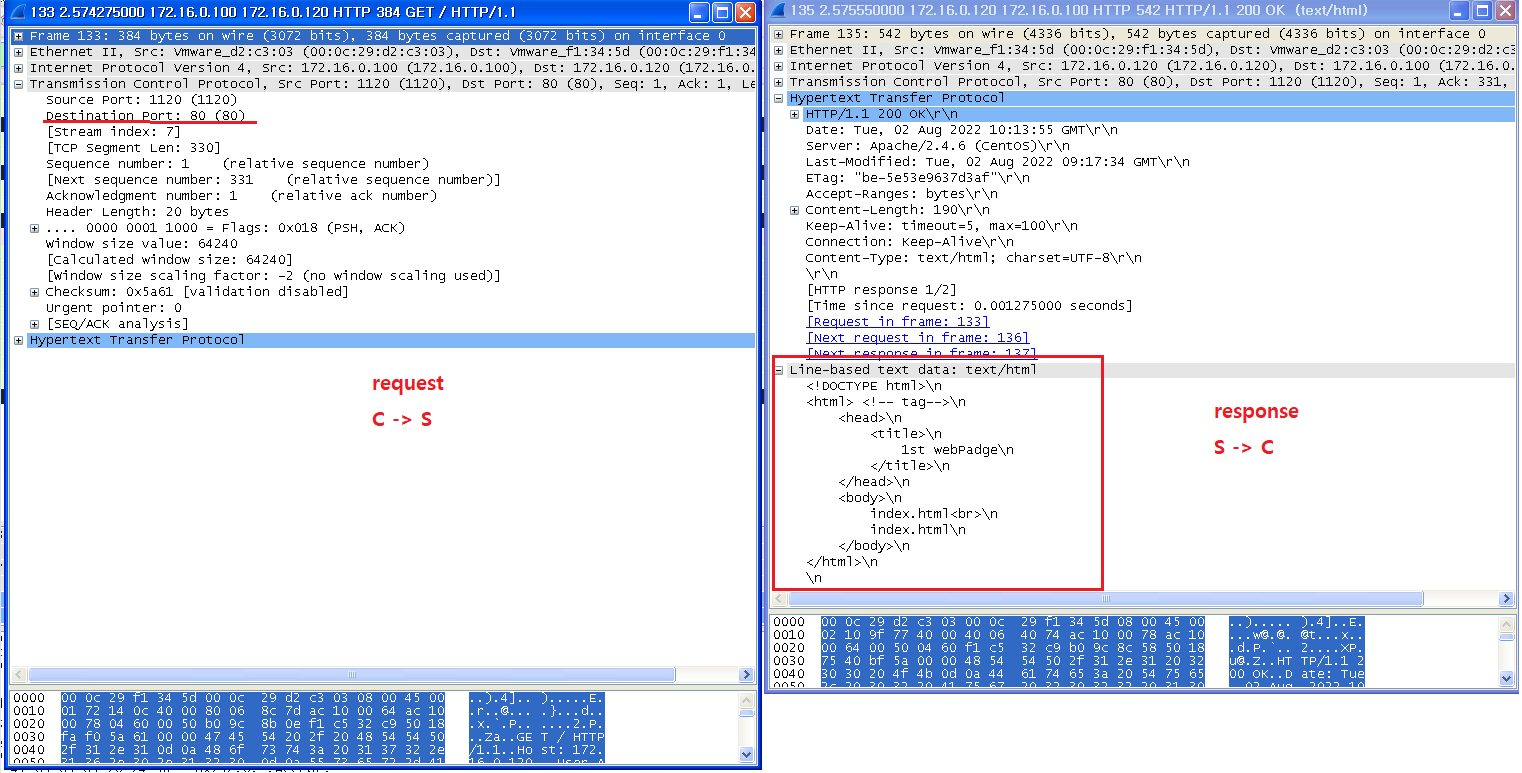Select the '1st webPadge' line
Screen dimensions: 1522x773
tap(957, 450)
